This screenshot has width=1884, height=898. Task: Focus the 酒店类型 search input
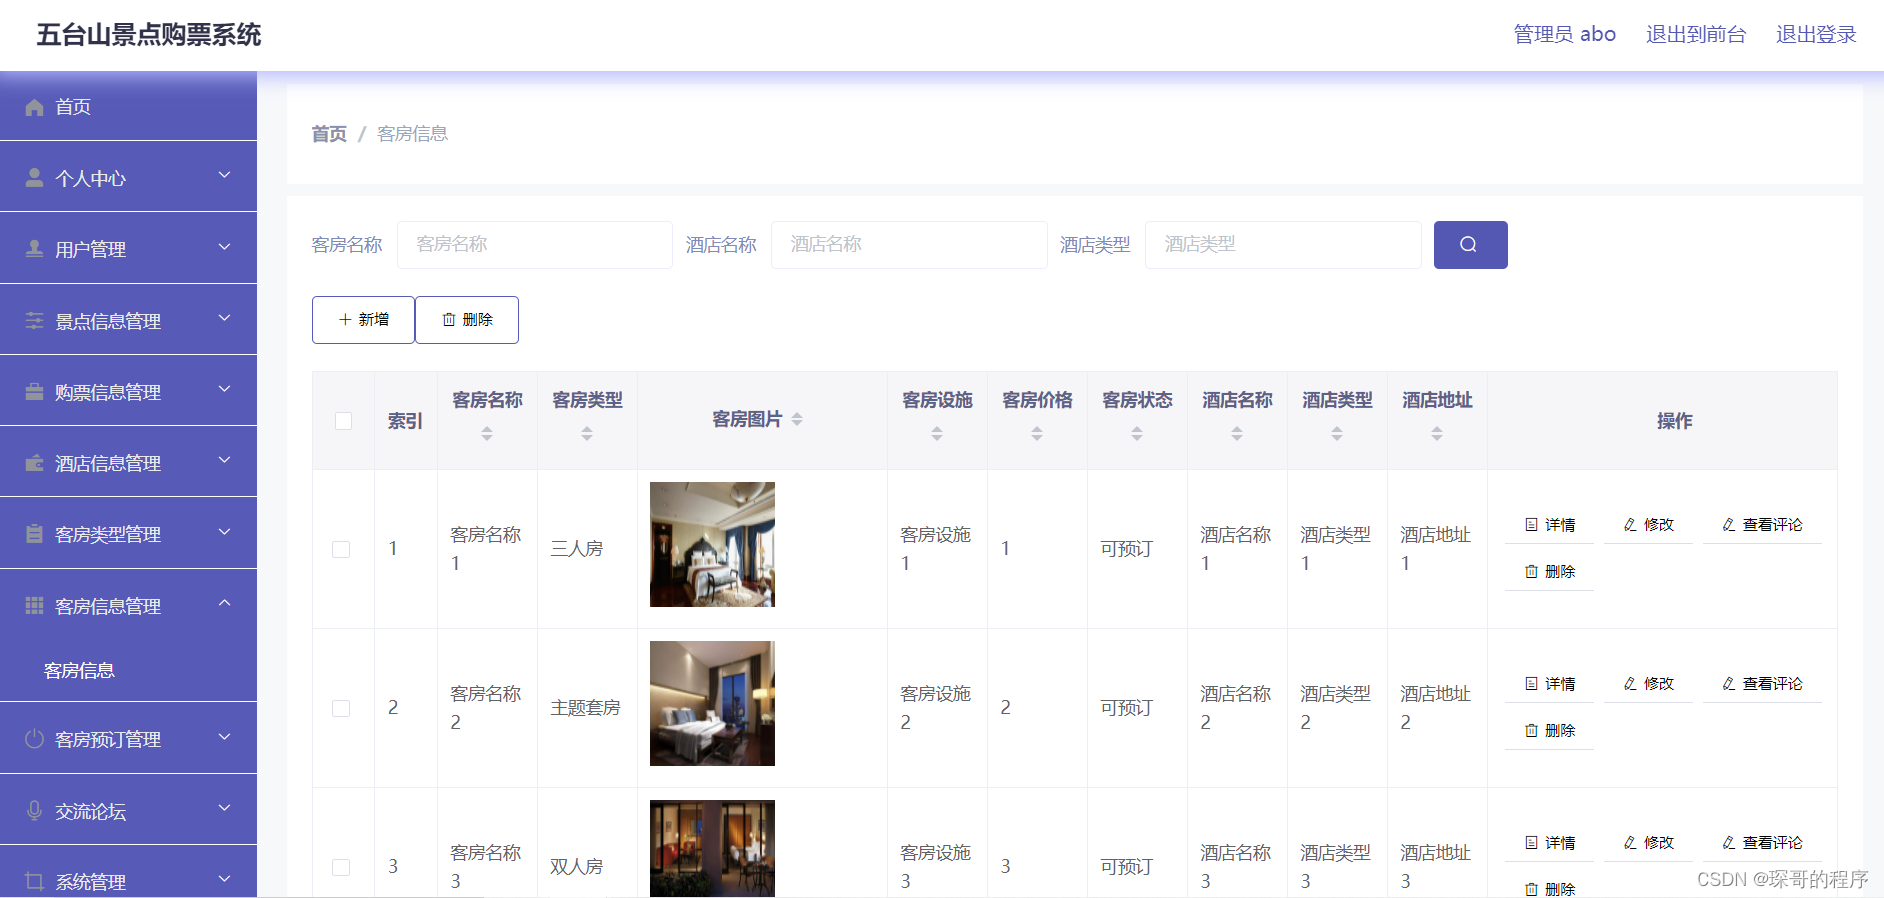pyautogui.click(x=1283, y=245)
